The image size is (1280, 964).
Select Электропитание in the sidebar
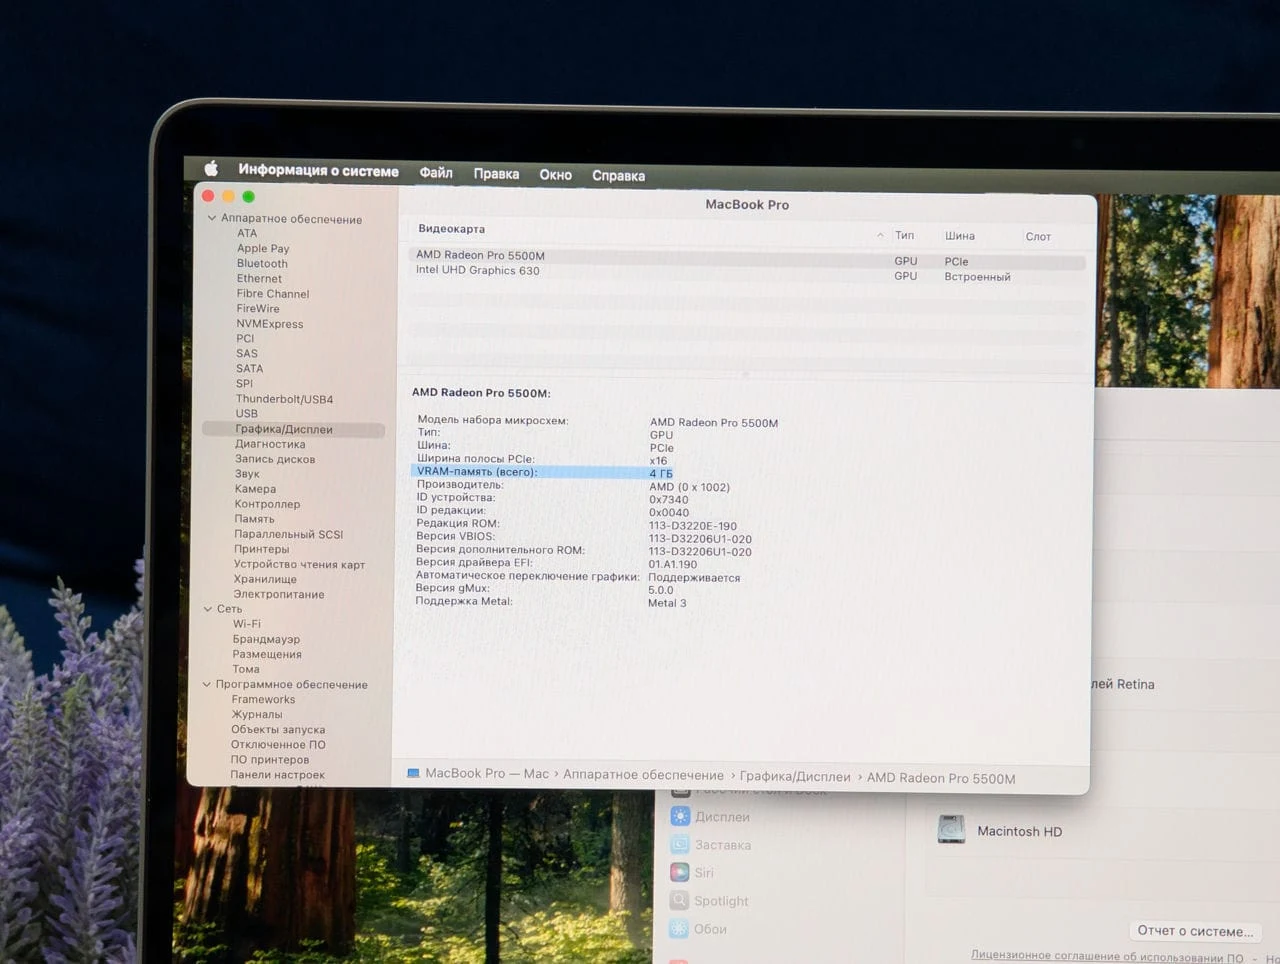[x=279, y=593]
